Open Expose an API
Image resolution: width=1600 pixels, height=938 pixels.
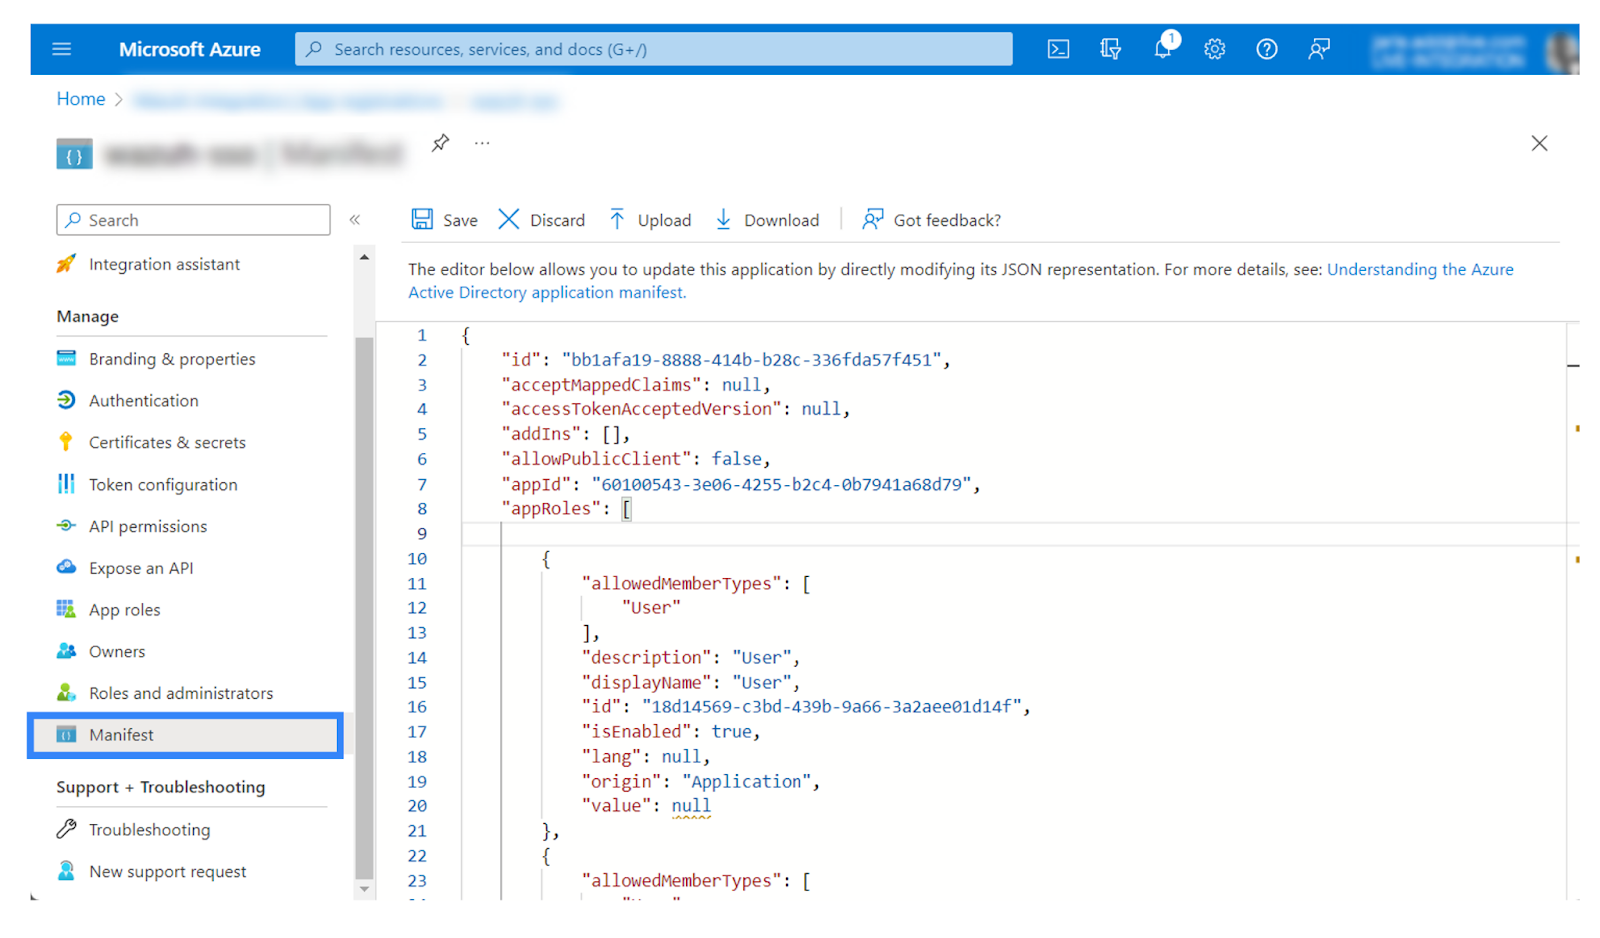tap(141, 568)
